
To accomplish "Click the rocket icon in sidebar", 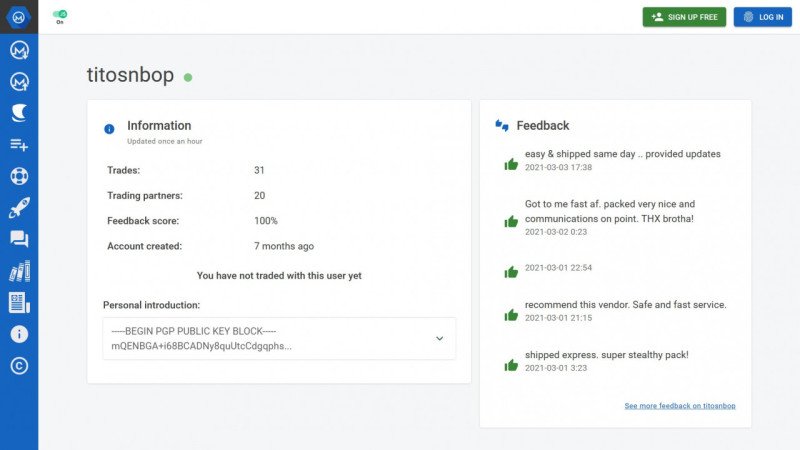I will 18,208.
